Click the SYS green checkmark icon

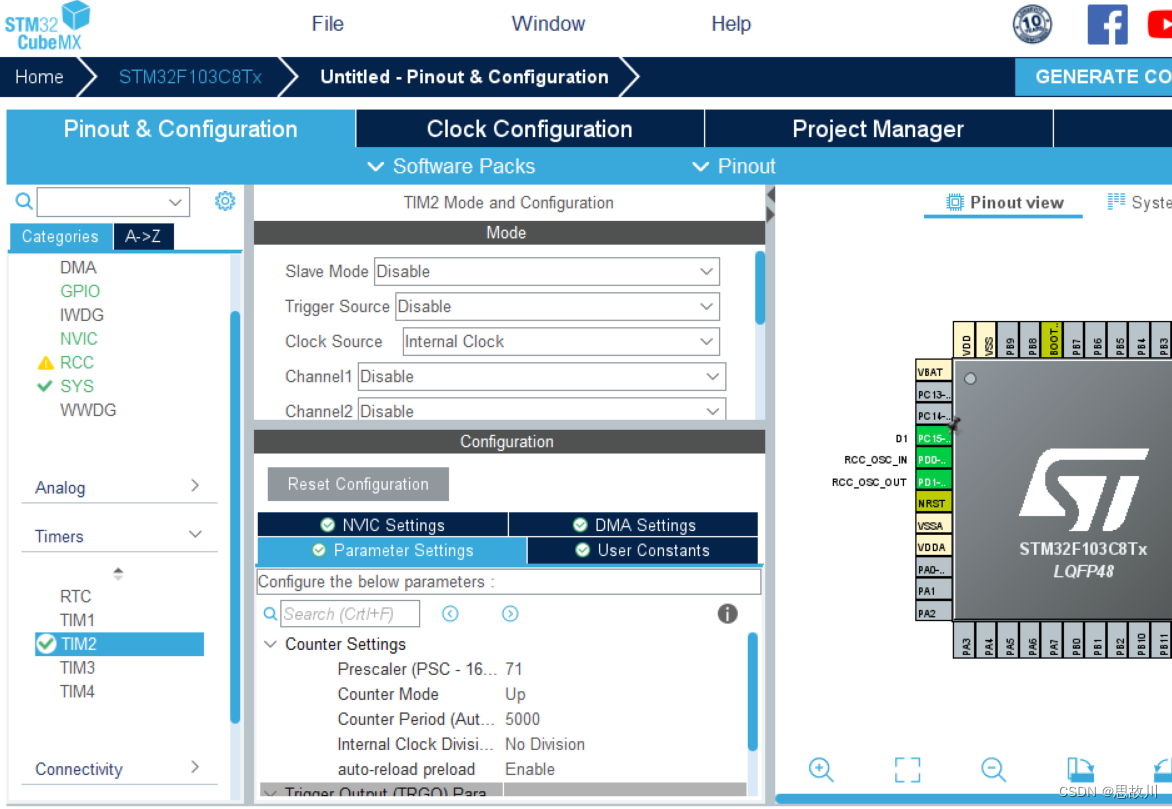[45, 386]
